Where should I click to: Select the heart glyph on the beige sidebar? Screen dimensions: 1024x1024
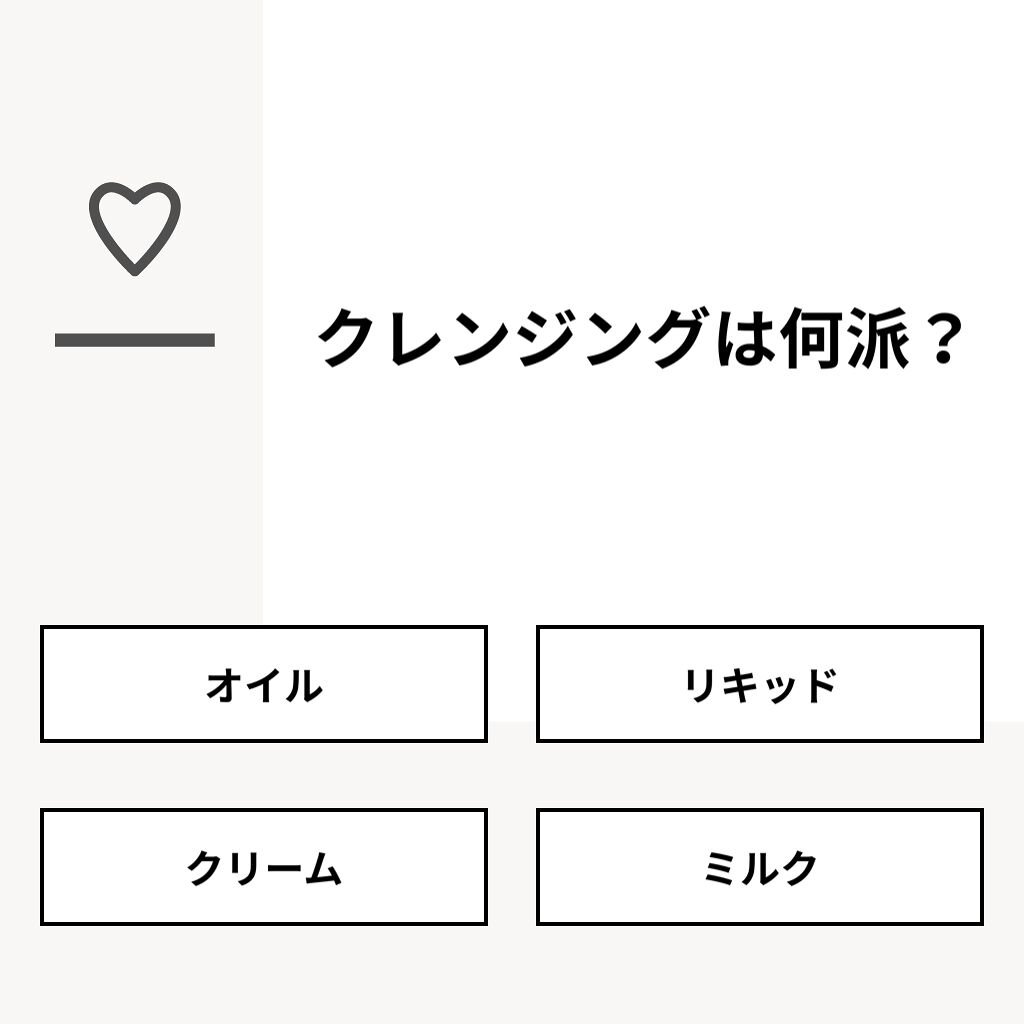135,228
